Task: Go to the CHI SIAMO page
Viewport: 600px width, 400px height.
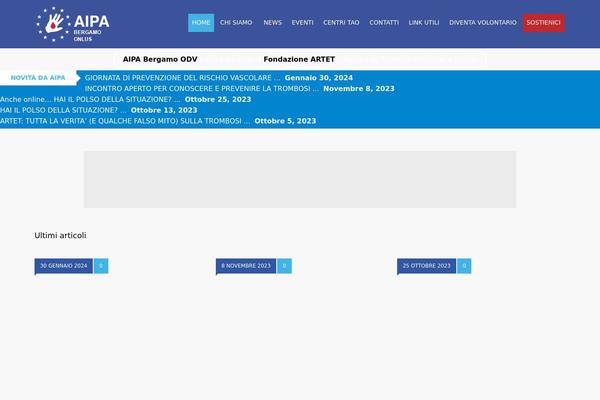Action: coord(236,23)
